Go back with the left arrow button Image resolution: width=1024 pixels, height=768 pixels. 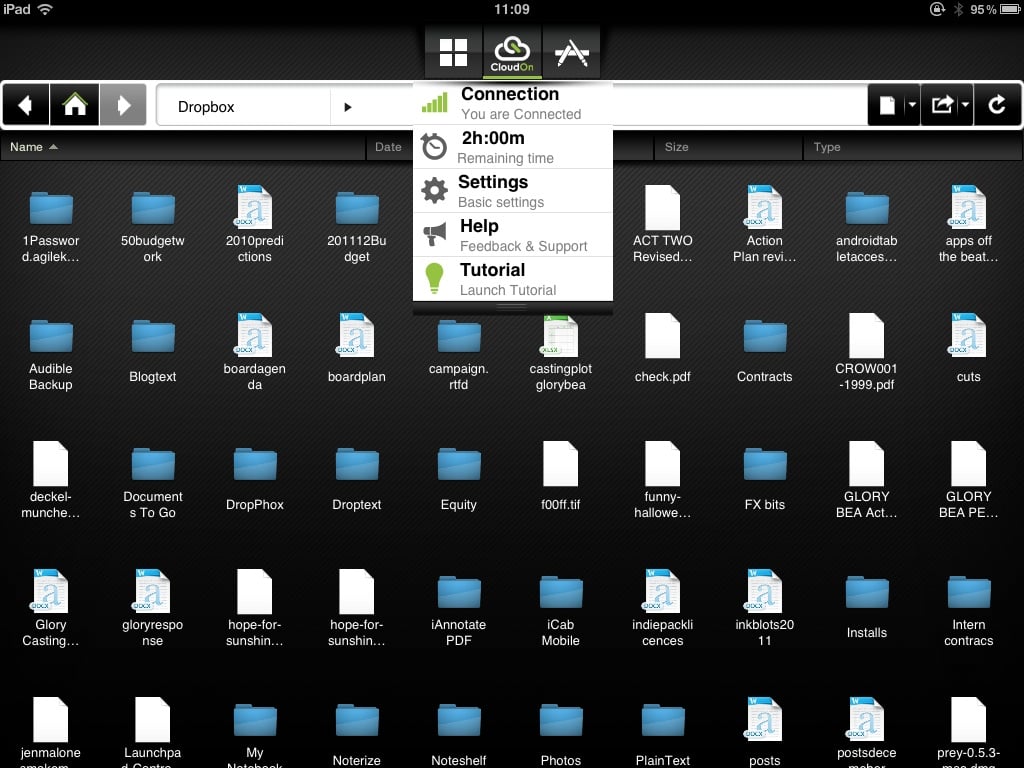[x=25, y=104]
